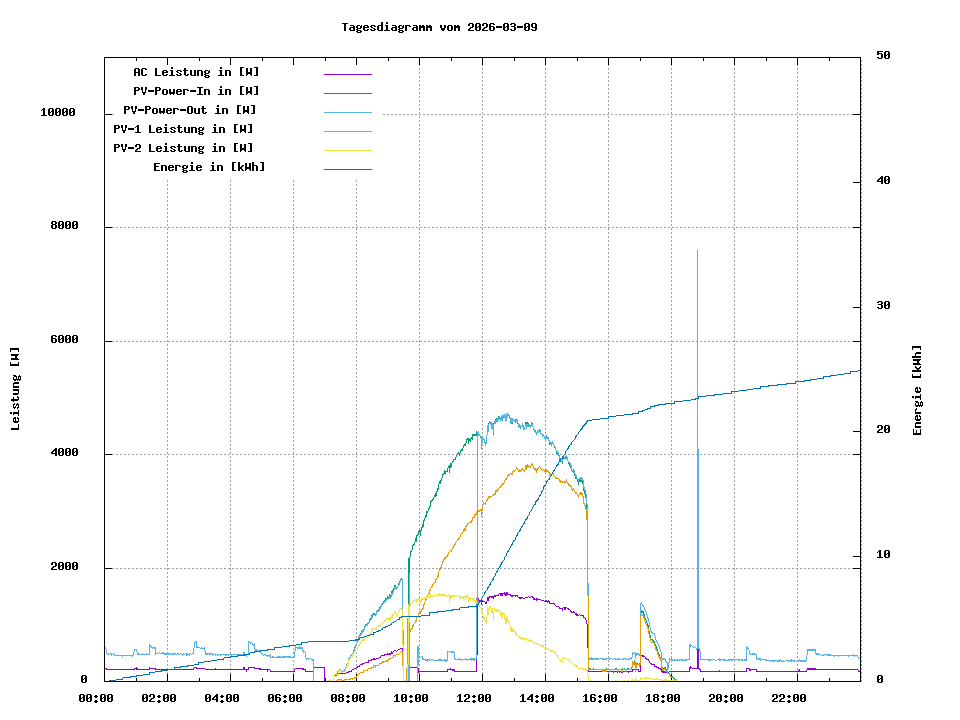Image resolution: width=960 pixels, height=720 pixels.
Task: Select the Energie in [kWh] legend label
Action: point(209,167)
